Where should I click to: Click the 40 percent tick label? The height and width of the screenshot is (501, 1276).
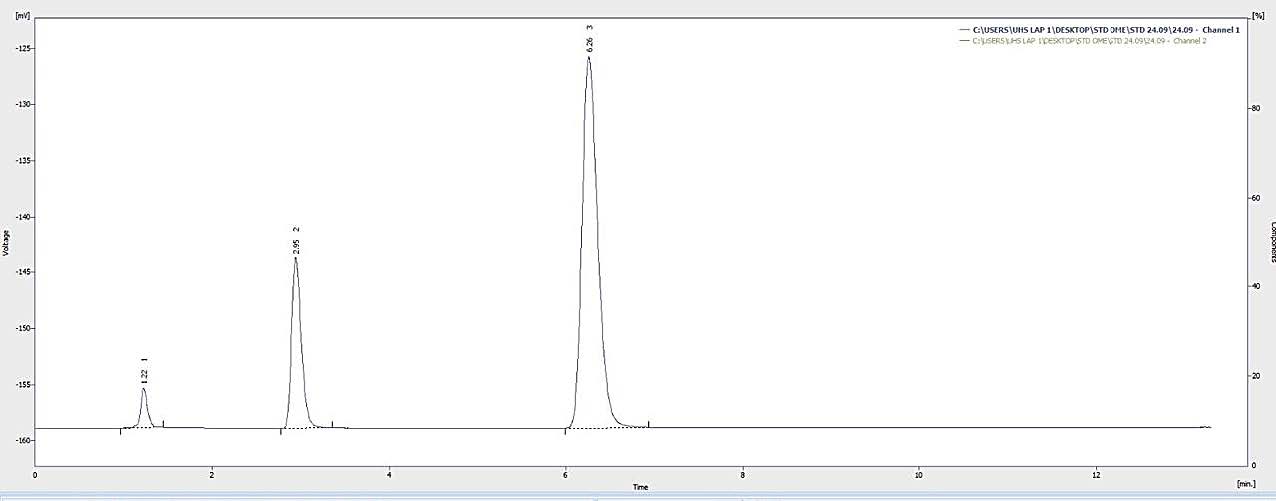click(1256, 287)
